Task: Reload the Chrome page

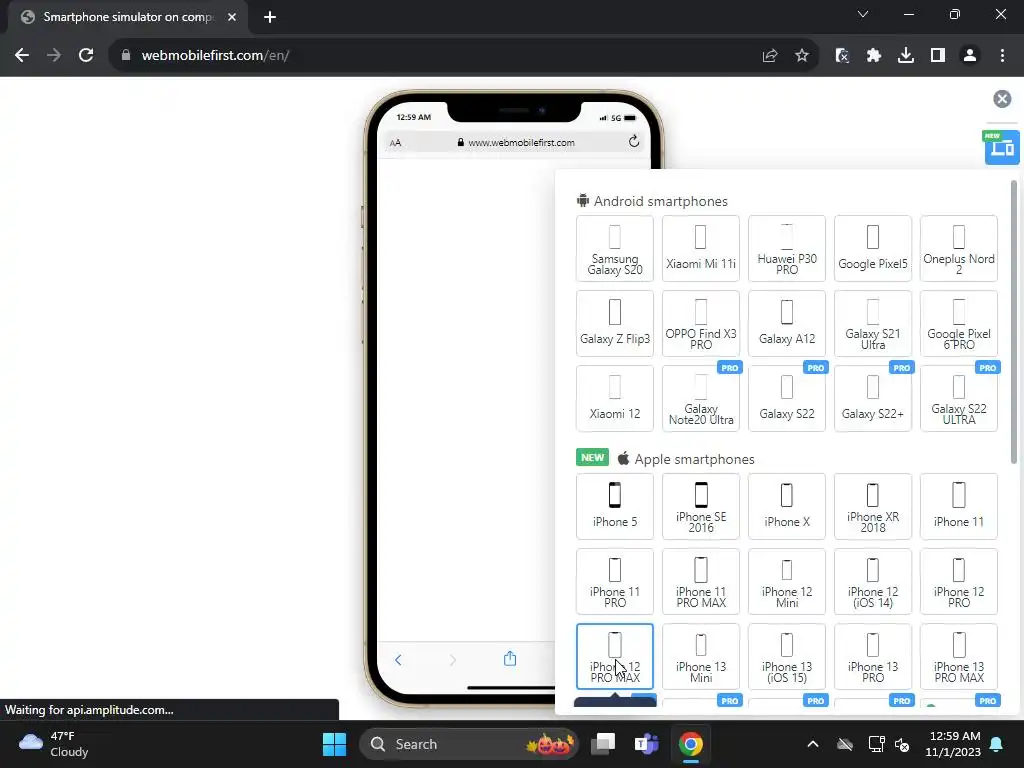Action: point(86,56)
